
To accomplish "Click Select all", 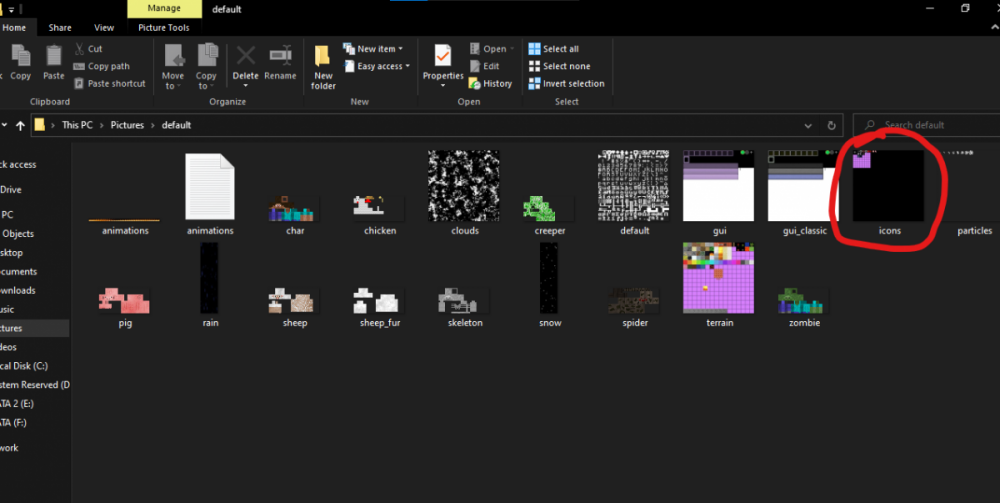I will coord(554,48).
